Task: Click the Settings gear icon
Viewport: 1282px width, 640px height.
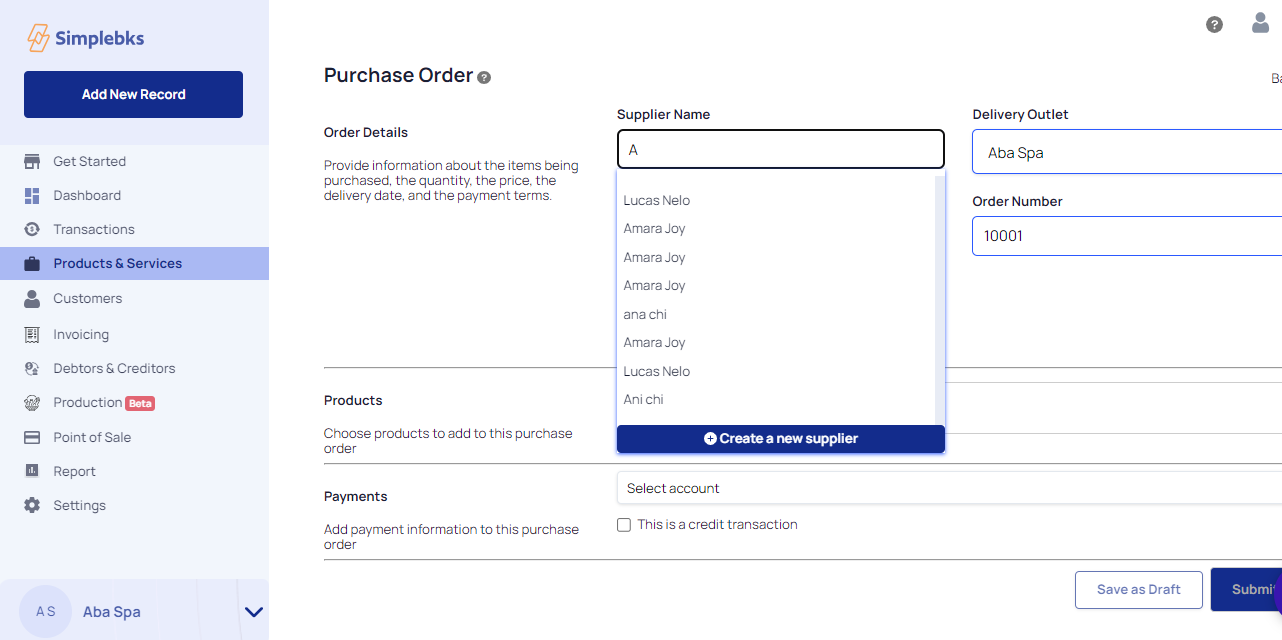Action: click(x=32, y=505)
